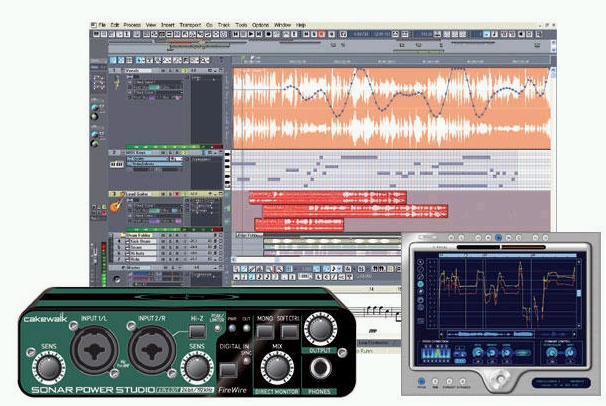Image resolution: width=606 pixels, height=406 pixels.
Task: Click the Stop button in the transport toolbar
Action: (x=243, y=34)
